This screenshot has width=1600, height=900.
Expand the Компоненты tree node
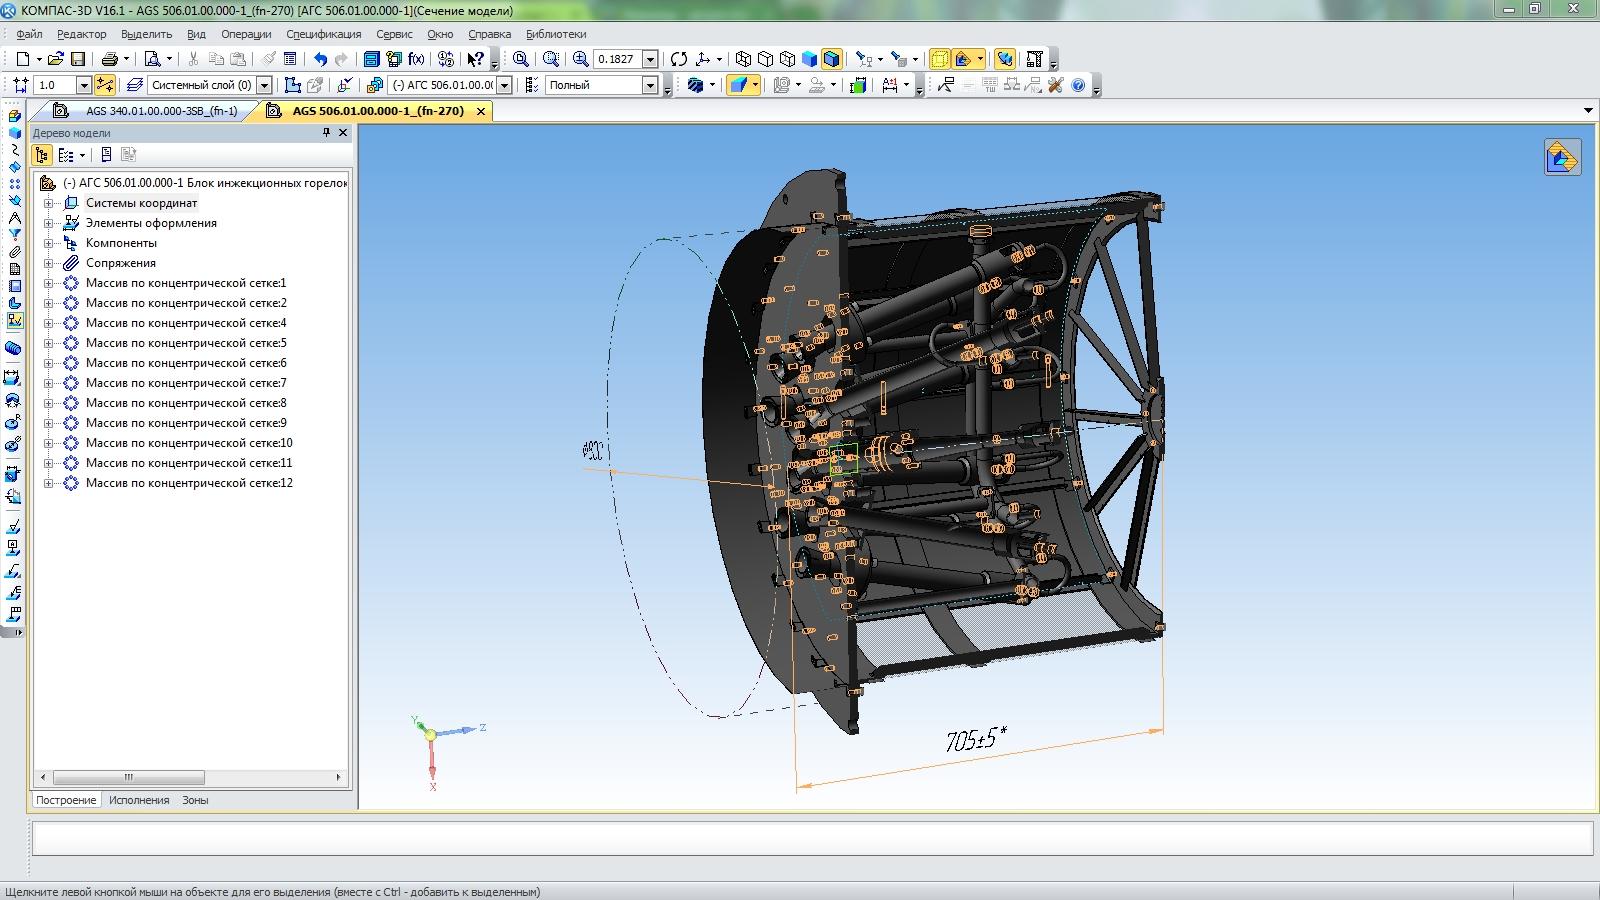click(48, 243)
